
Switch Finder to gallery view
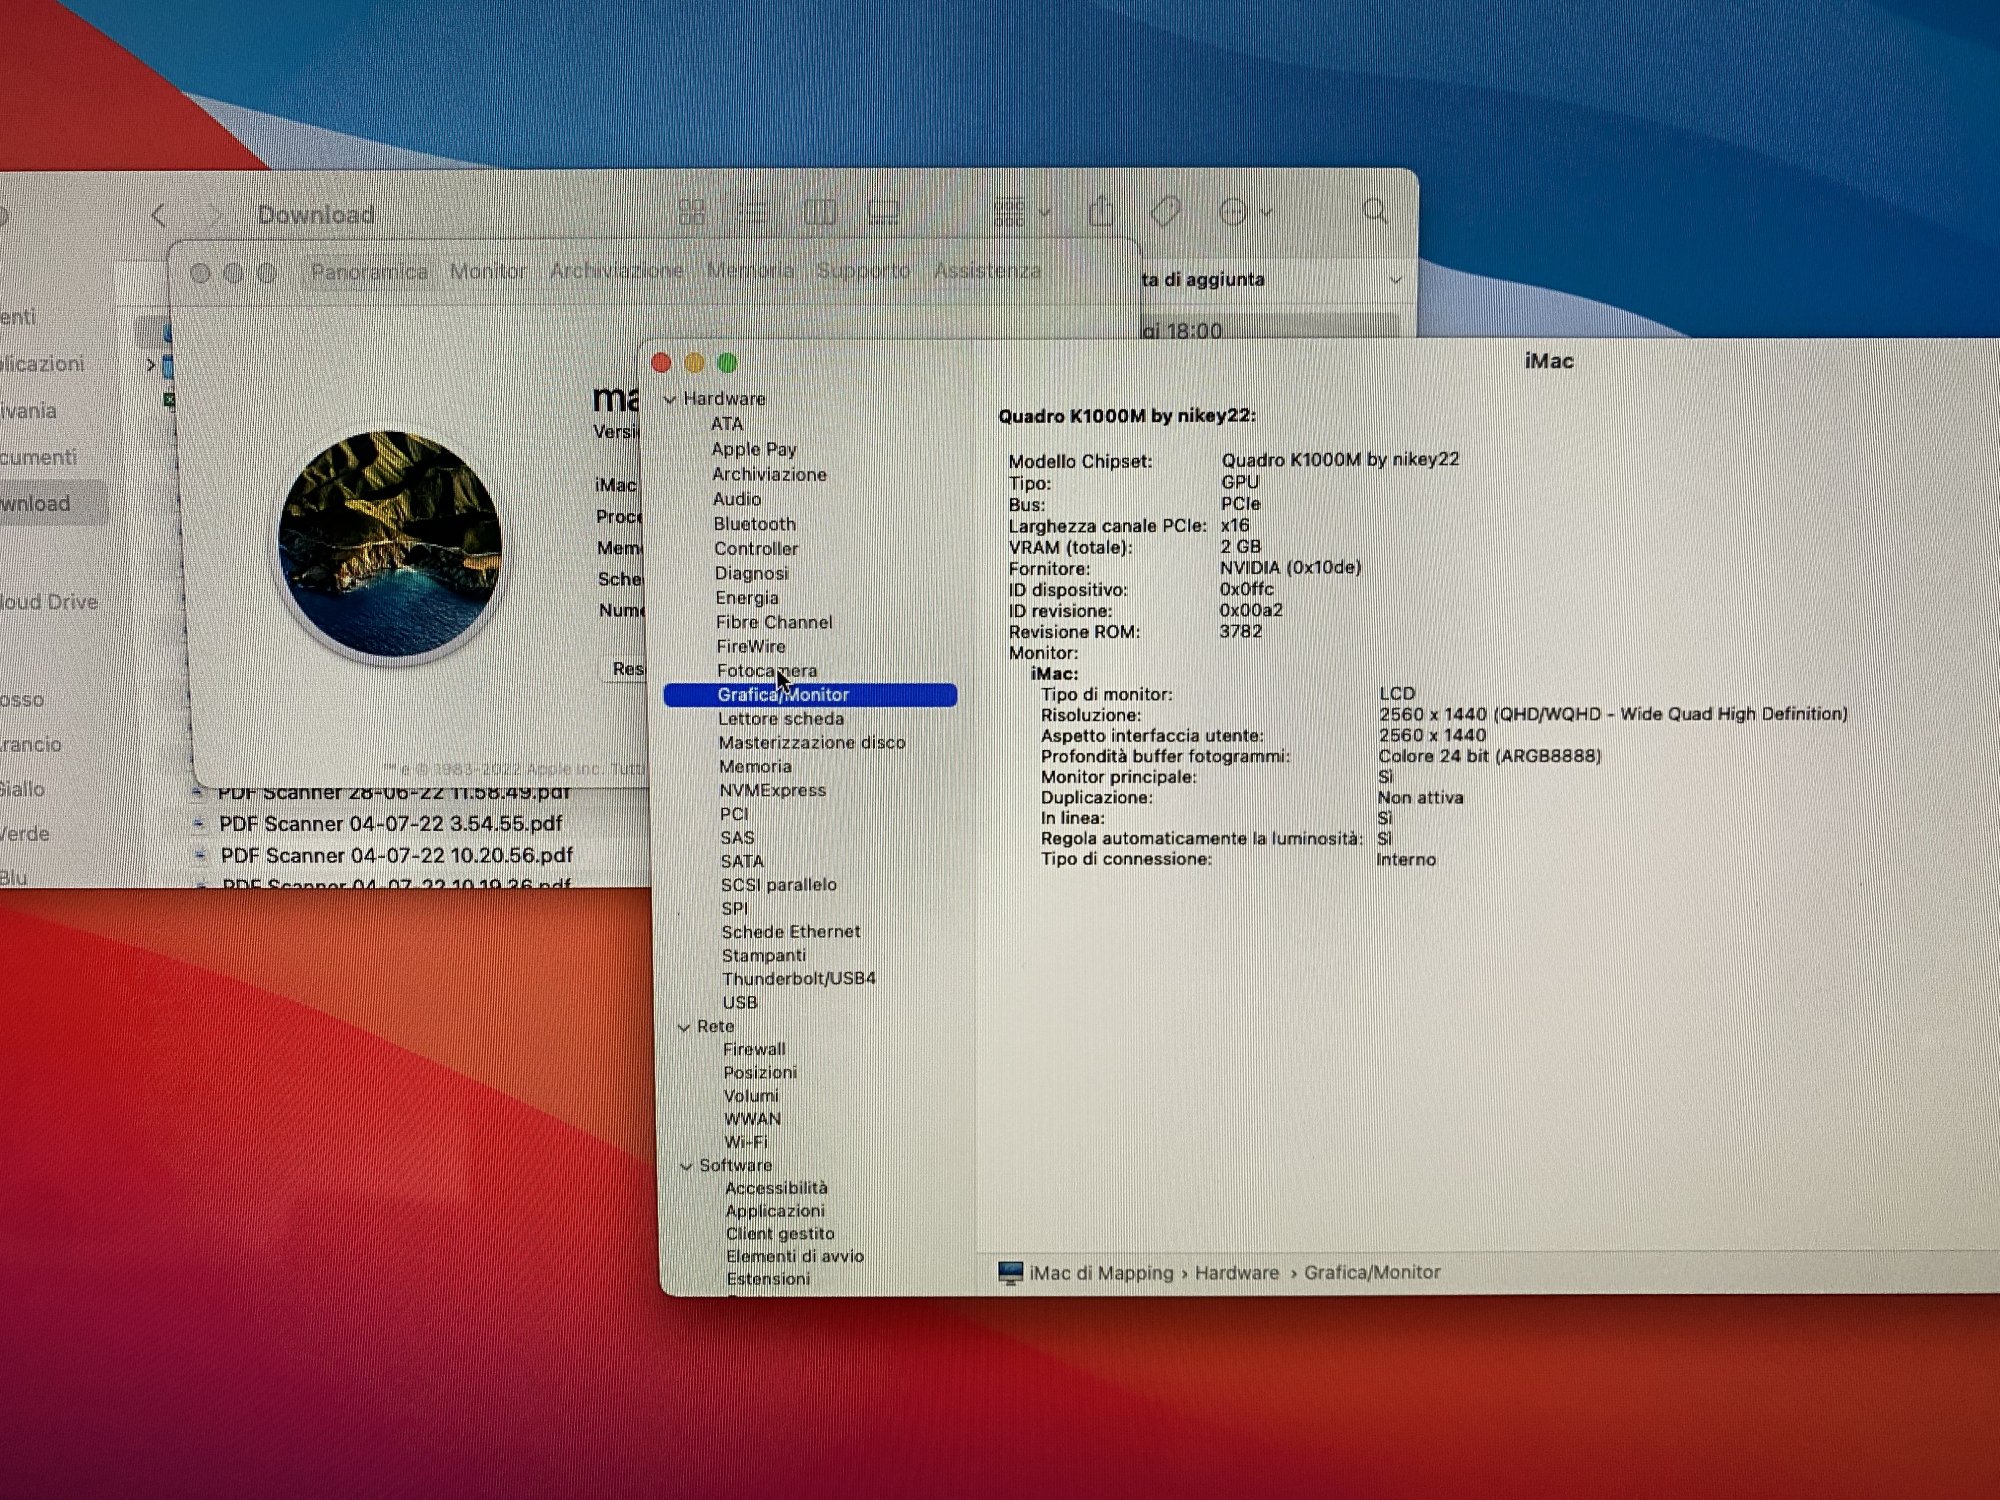[x=884, y=212]
